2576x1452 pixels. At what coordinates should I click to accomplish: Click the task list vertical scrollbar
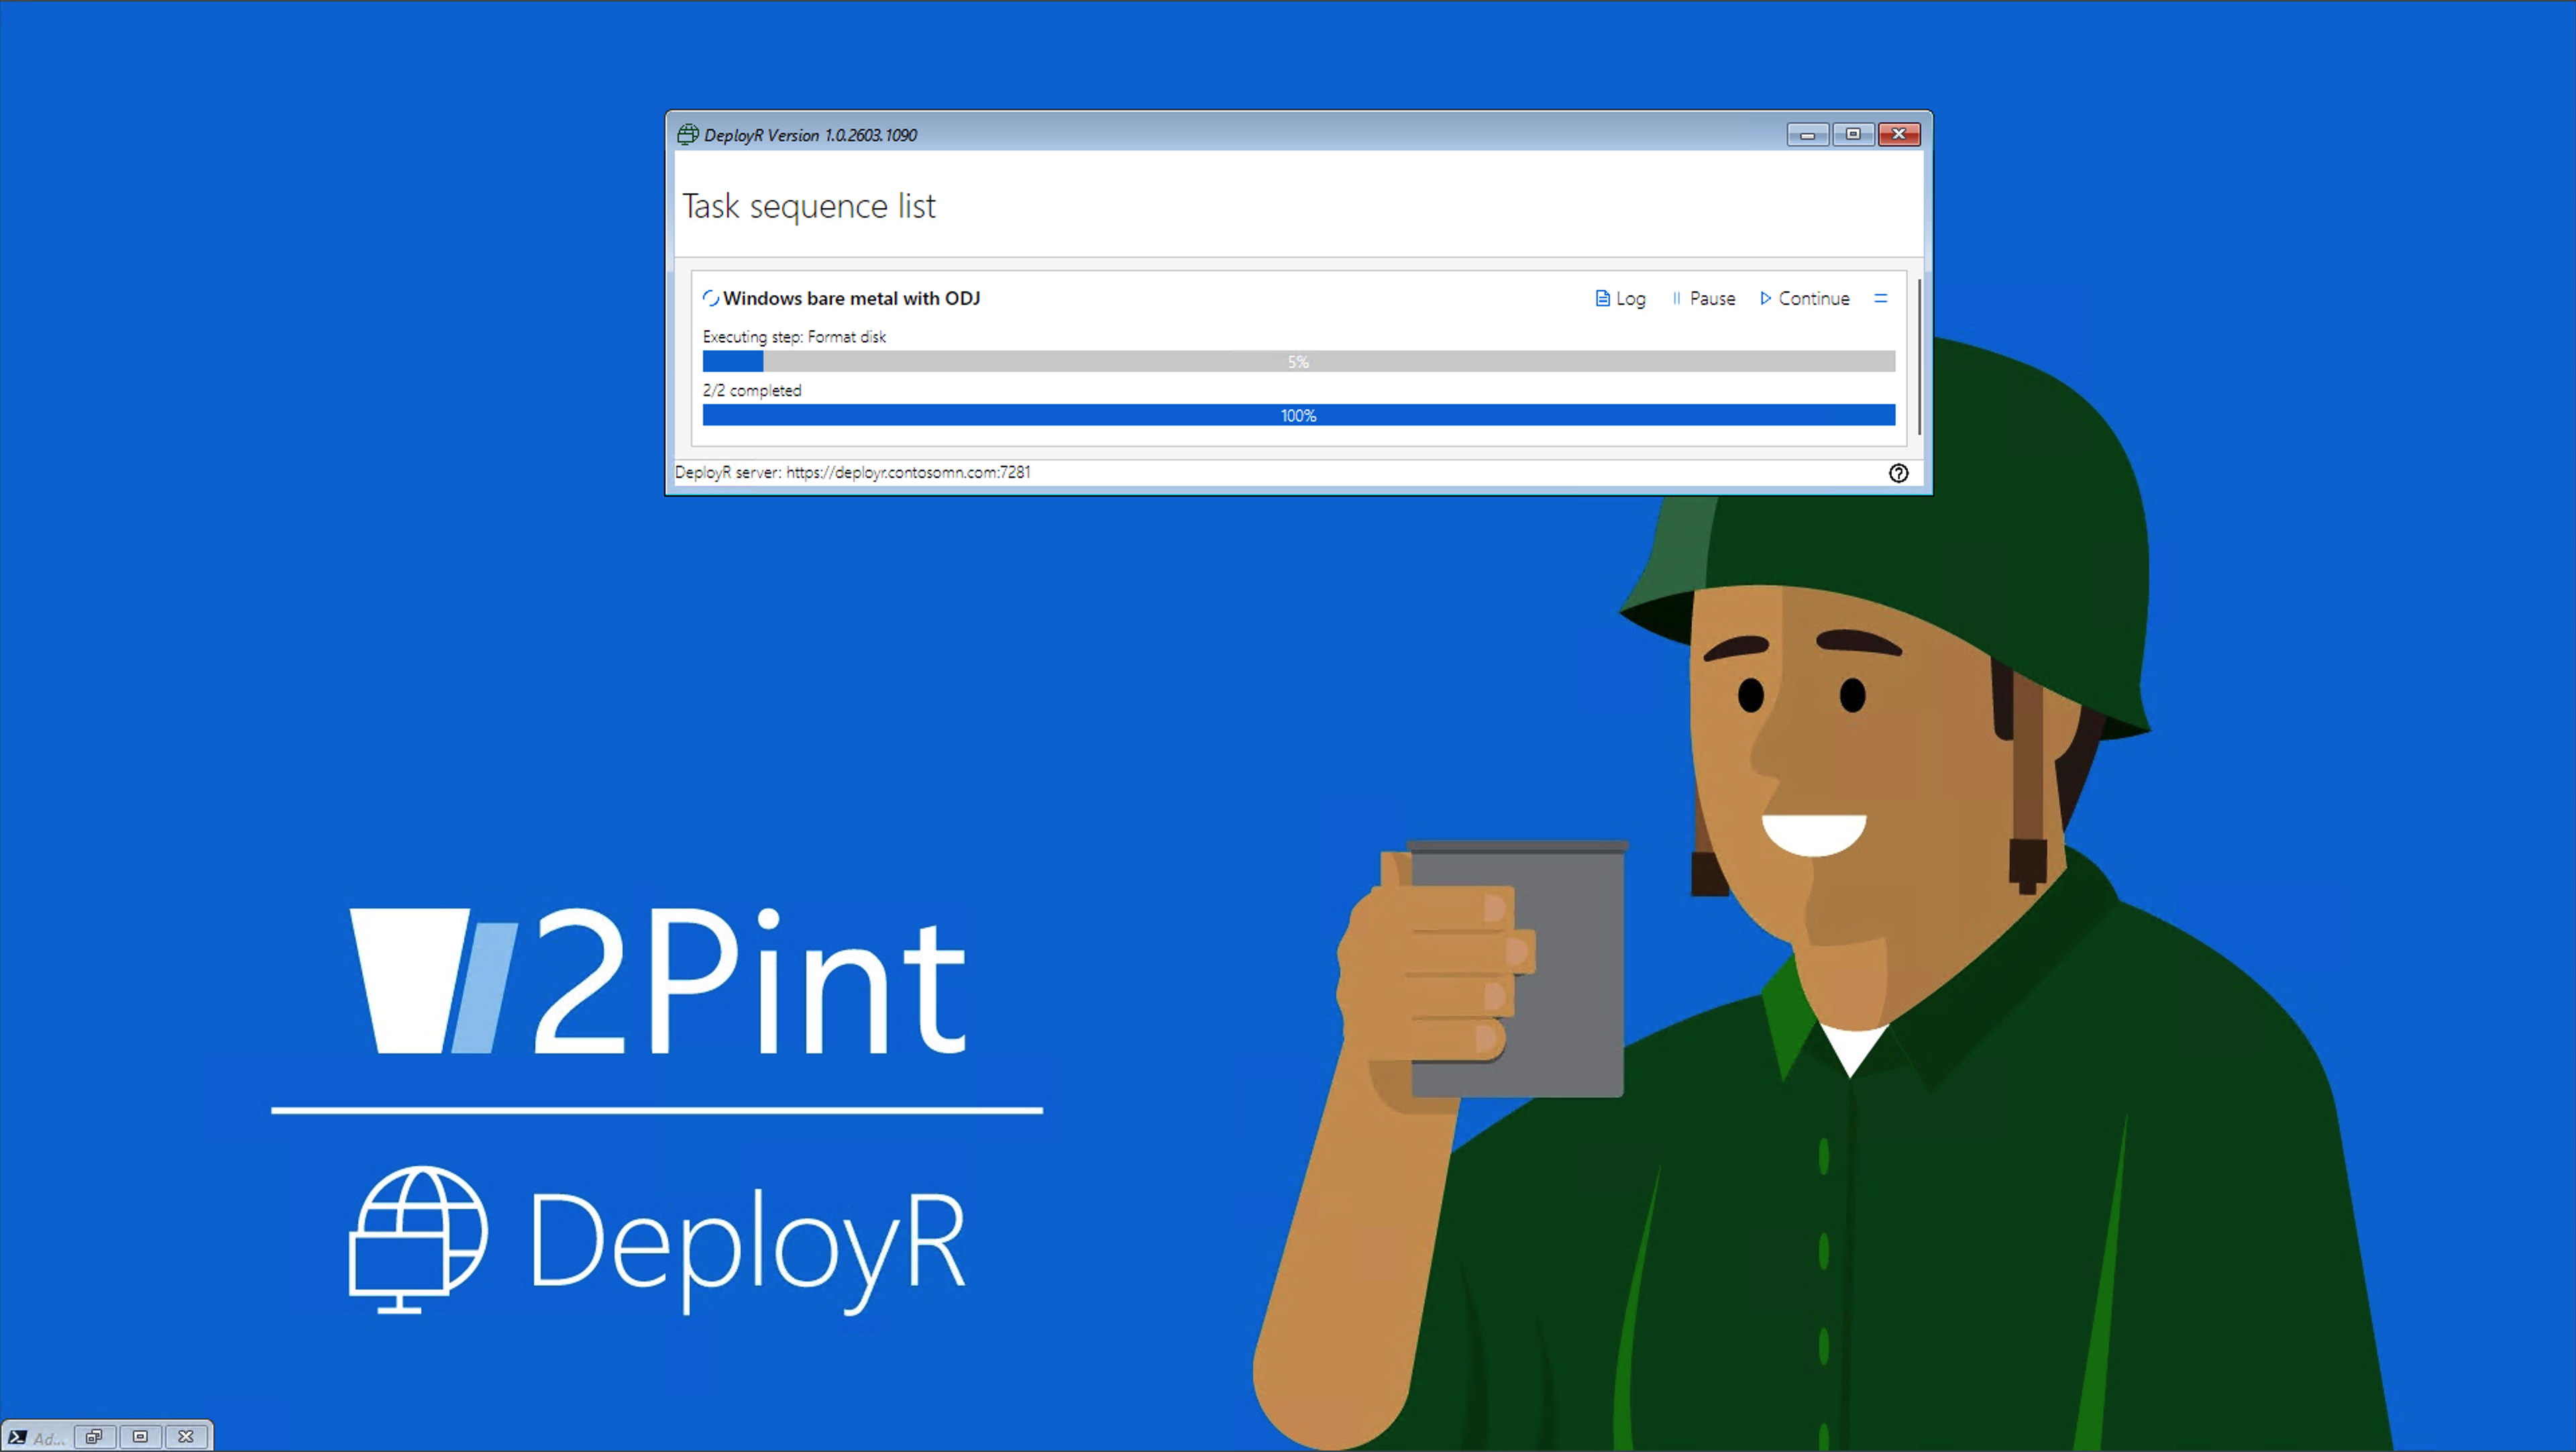click(1919, 357)
